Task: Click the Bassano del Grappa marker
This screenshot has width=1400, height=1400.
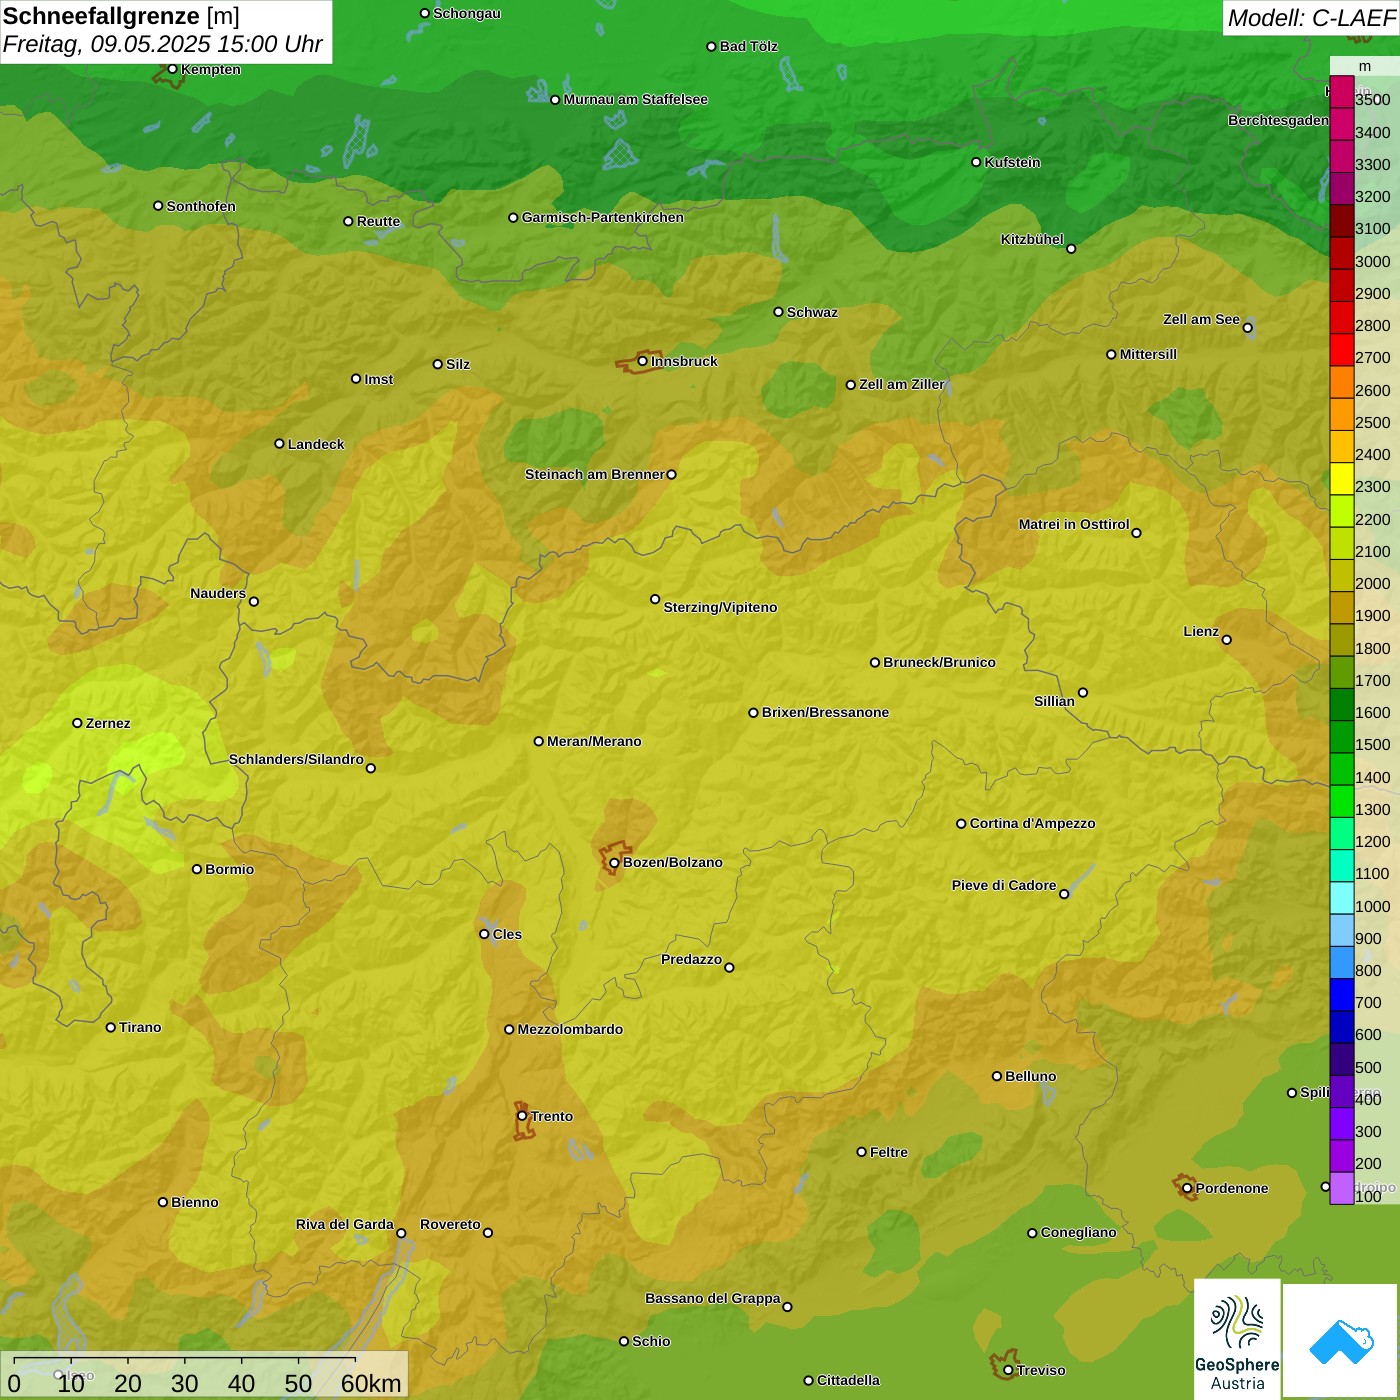Action: [x=787, y=1306]
